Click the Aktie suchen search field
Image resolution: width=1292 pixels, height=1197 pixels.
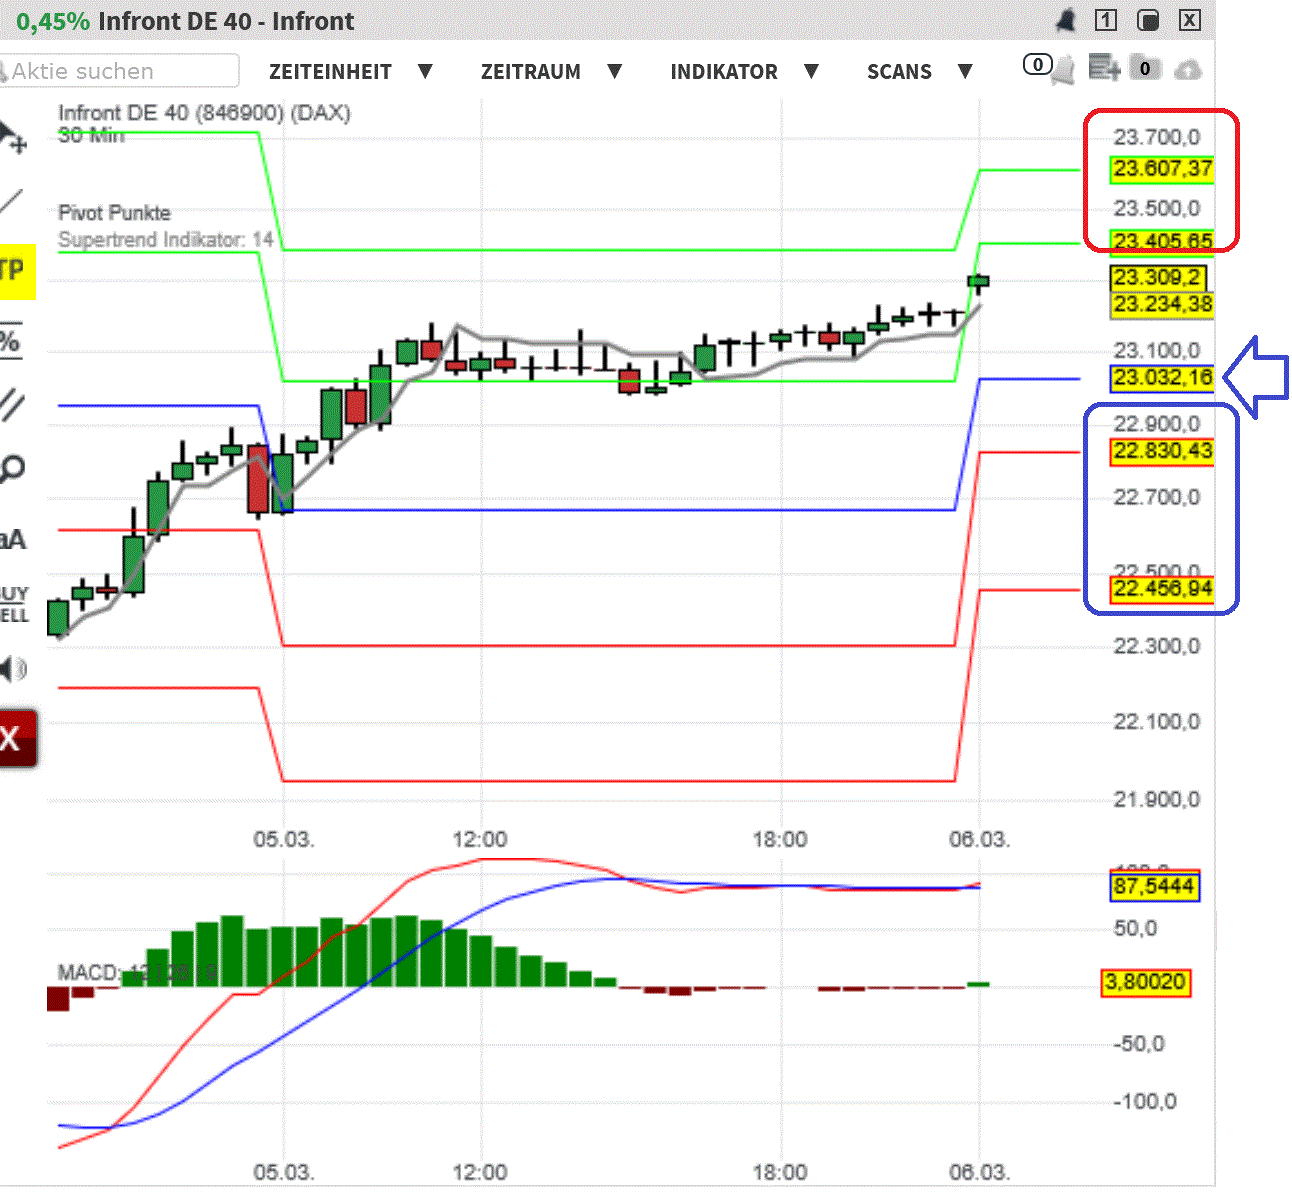coord(120,71)
